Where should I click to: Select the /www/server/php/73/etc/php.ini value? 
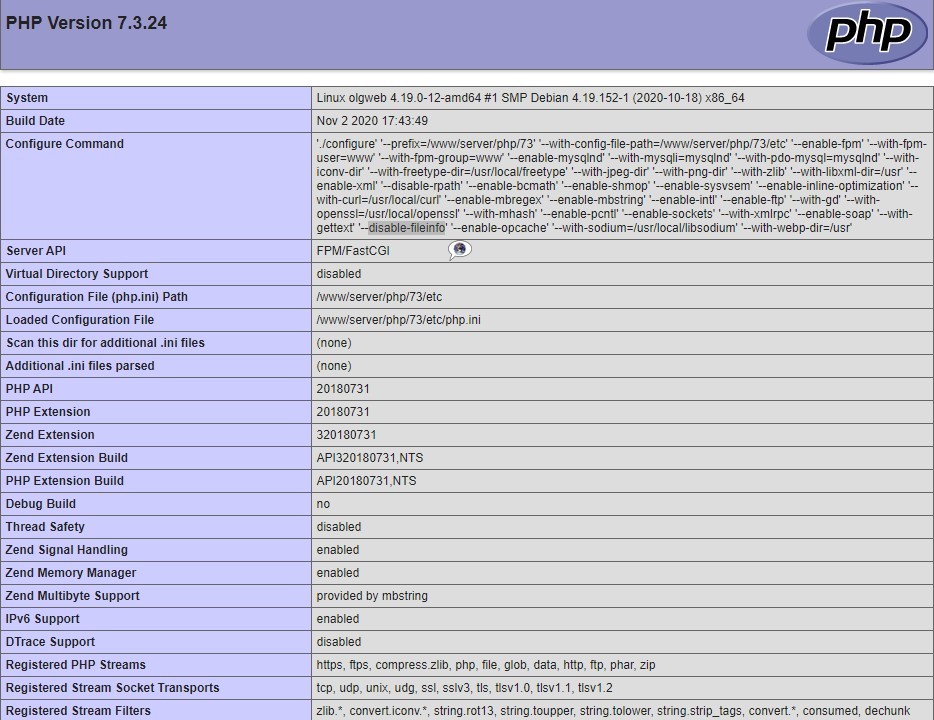pyautogui.click(x=398, y=320)
